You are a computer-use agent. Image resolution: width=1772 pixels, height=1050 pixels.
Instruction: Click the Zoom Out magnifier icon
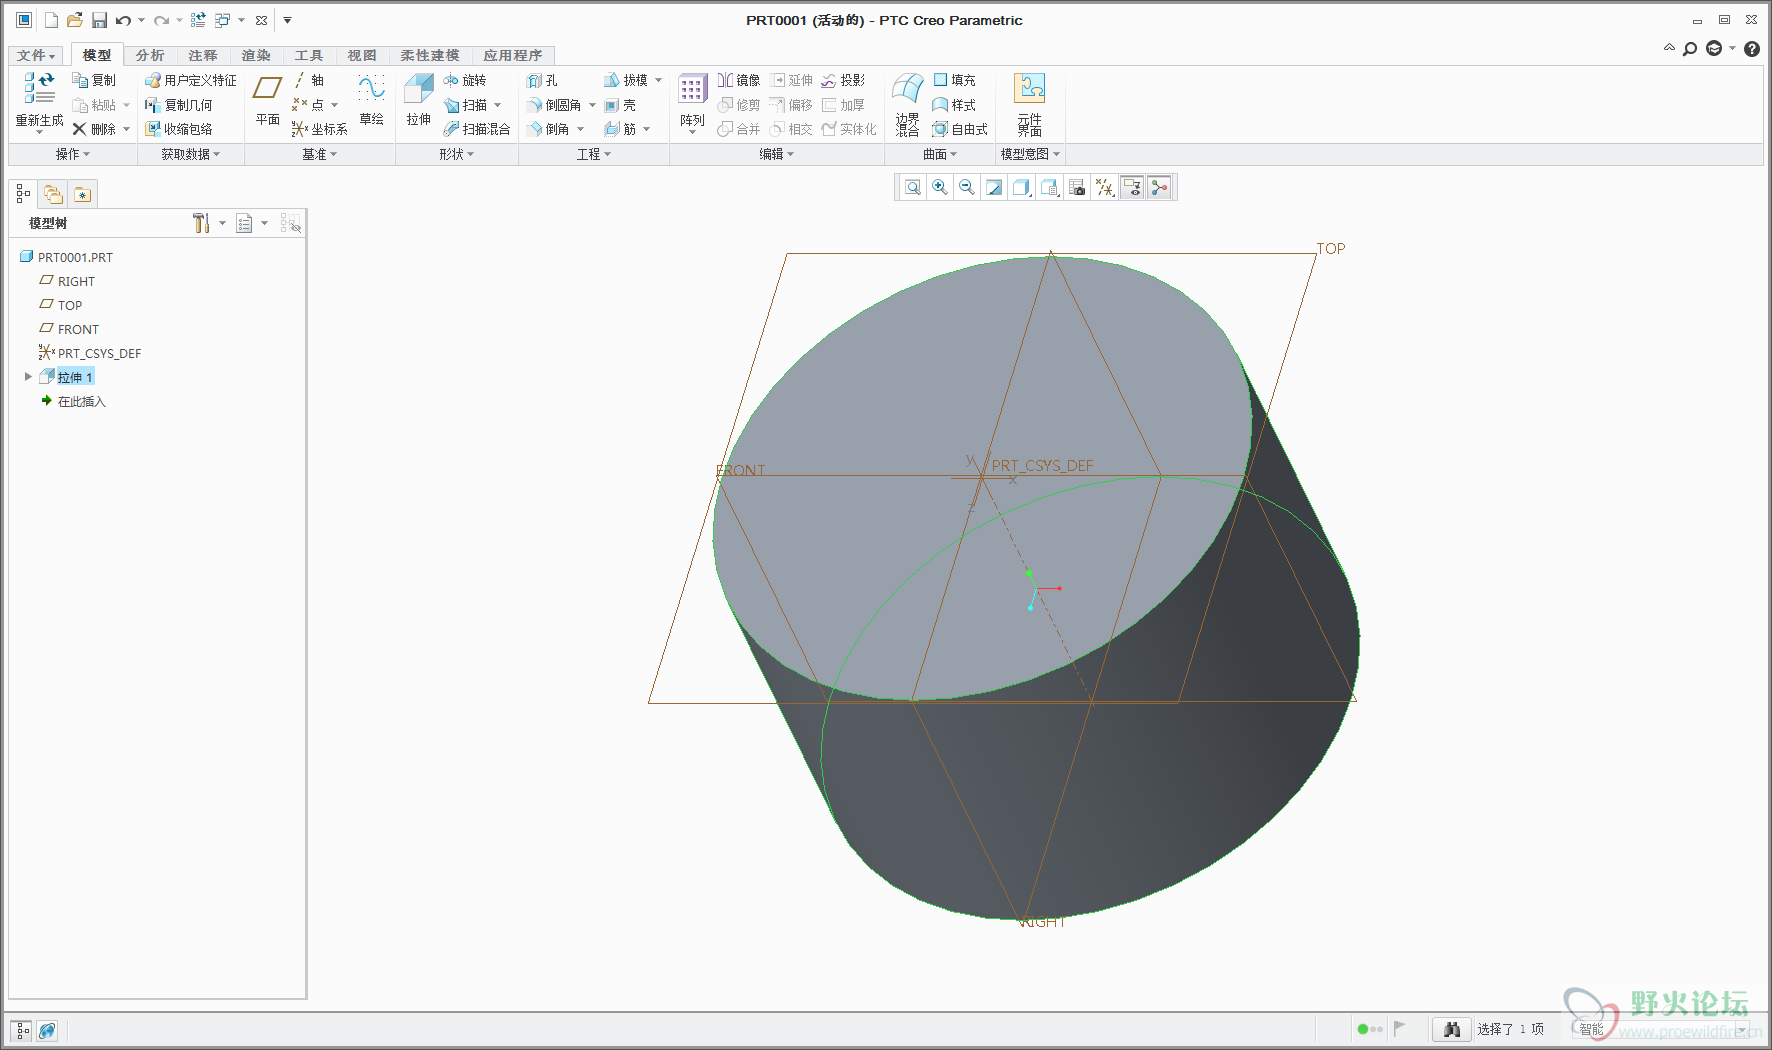pos(967,187)
